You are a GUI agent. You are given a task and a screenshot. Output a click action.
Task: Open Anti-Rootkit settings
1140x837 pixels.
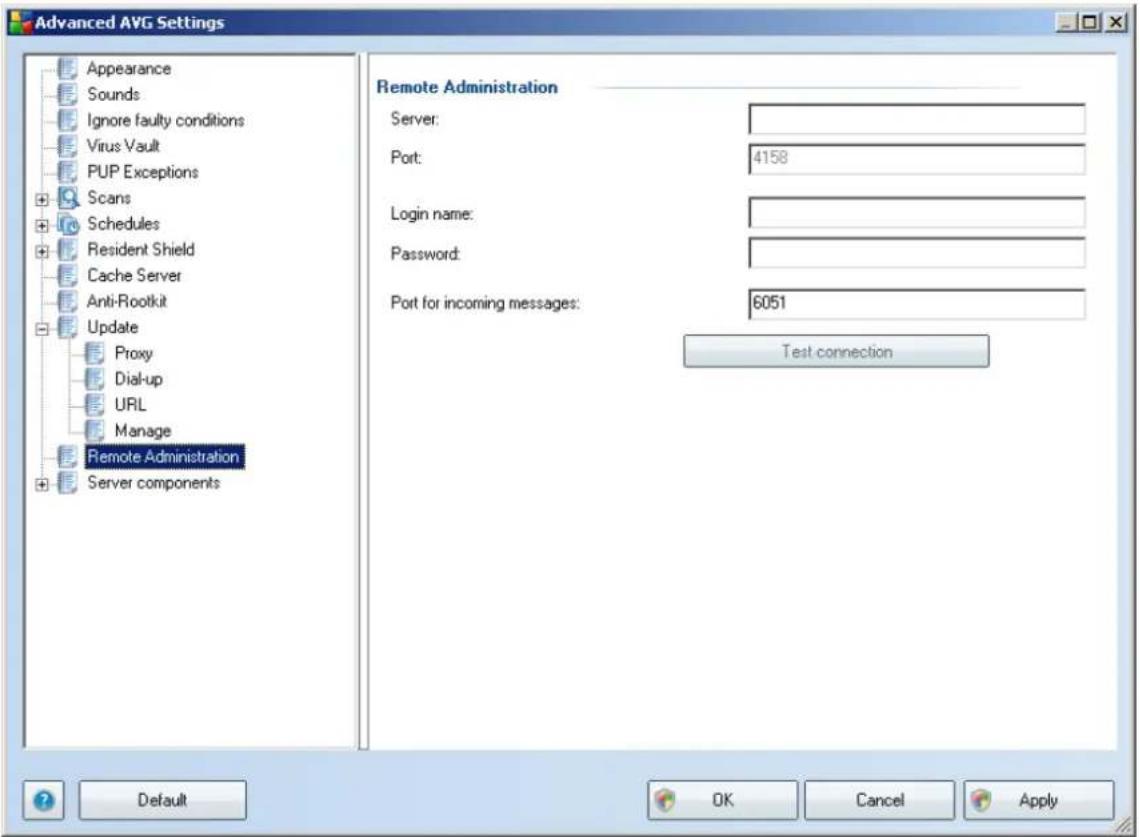(127, 302)
